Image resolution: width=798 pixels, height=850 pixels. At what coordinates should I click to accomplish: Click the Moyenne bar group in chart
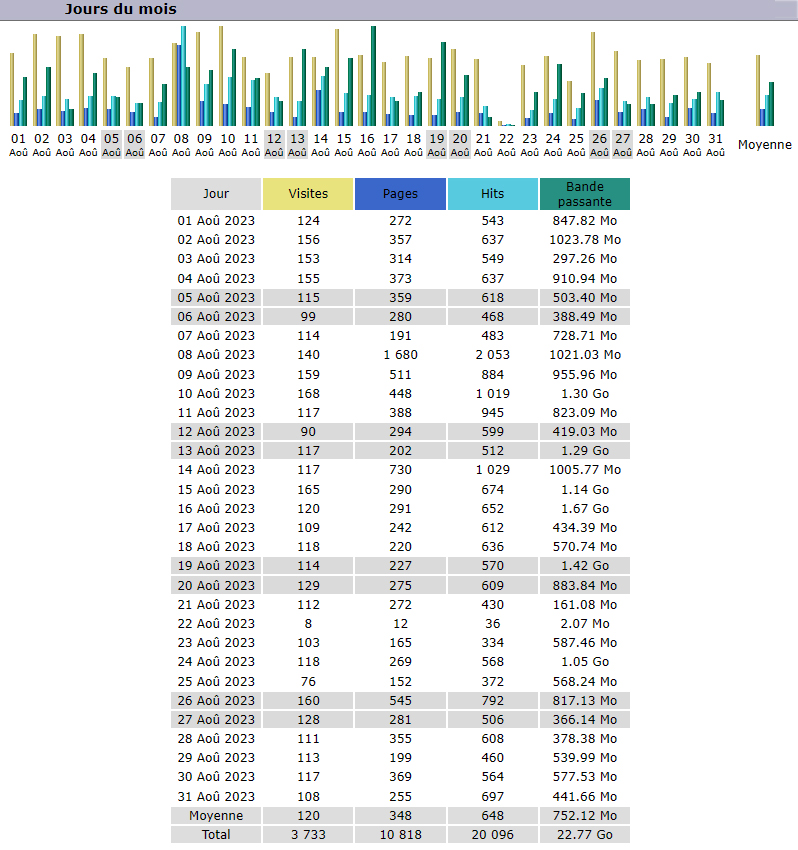pos(765,91)
